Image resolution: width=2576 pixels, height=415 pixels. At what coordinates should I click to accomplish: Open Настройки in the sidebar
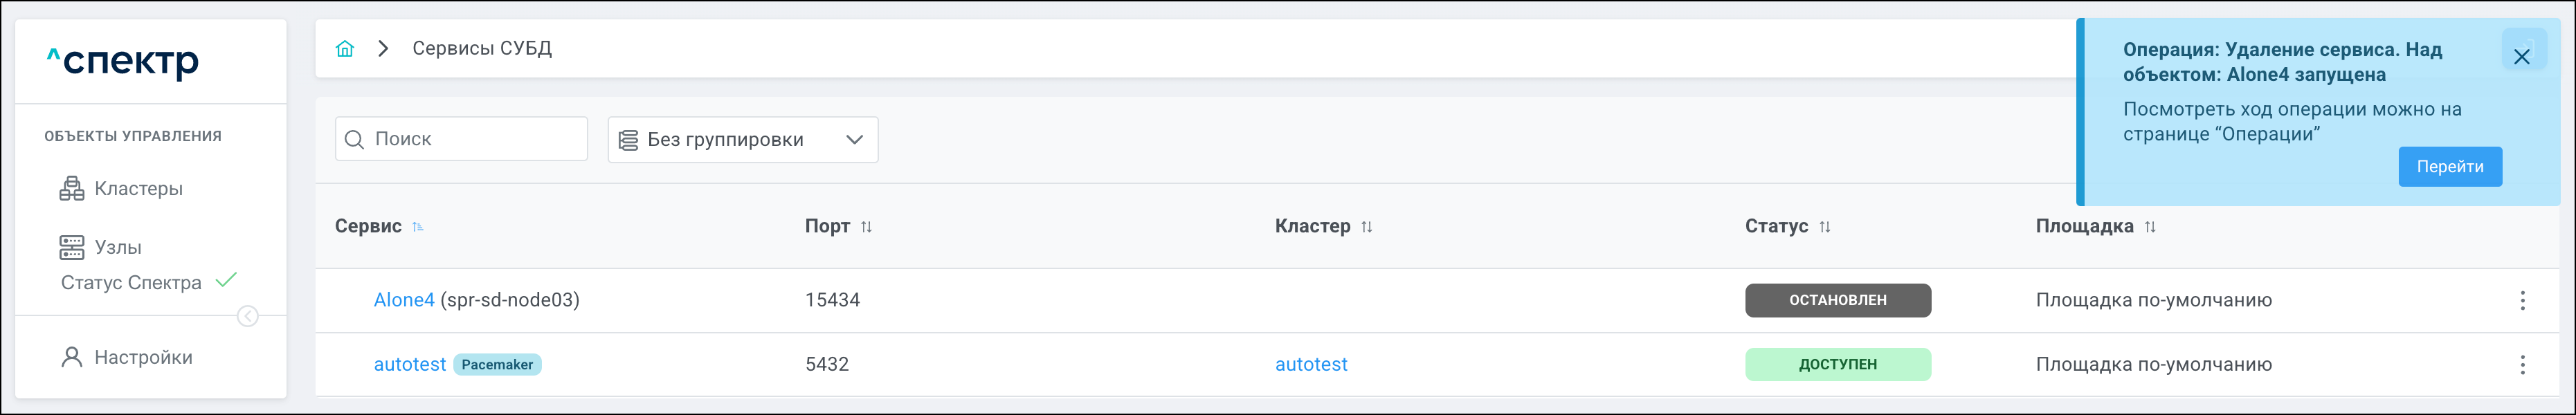[142, 357]
